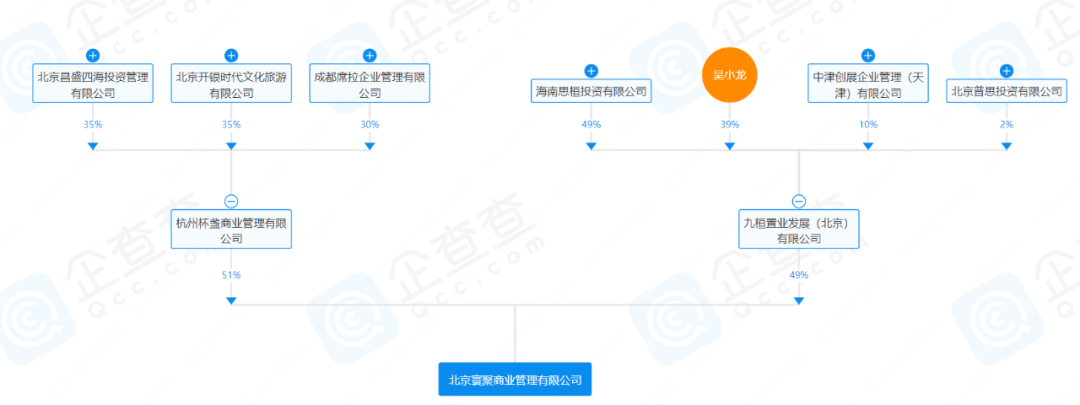Collapse the 杭州杯盏商业管理有限公司 minus icon
Image resolution: width=1080 pixels, height=405 pixels.
(x=231, y=201)
